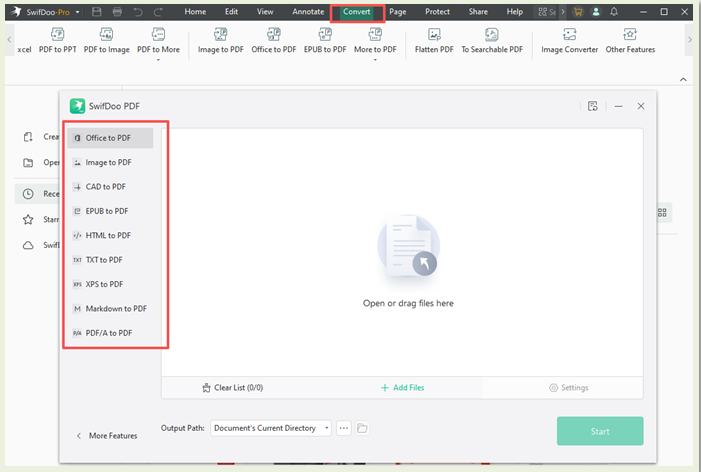
Task: Select CAD to PDF in the sidebar
Action: tap(110, 187)
